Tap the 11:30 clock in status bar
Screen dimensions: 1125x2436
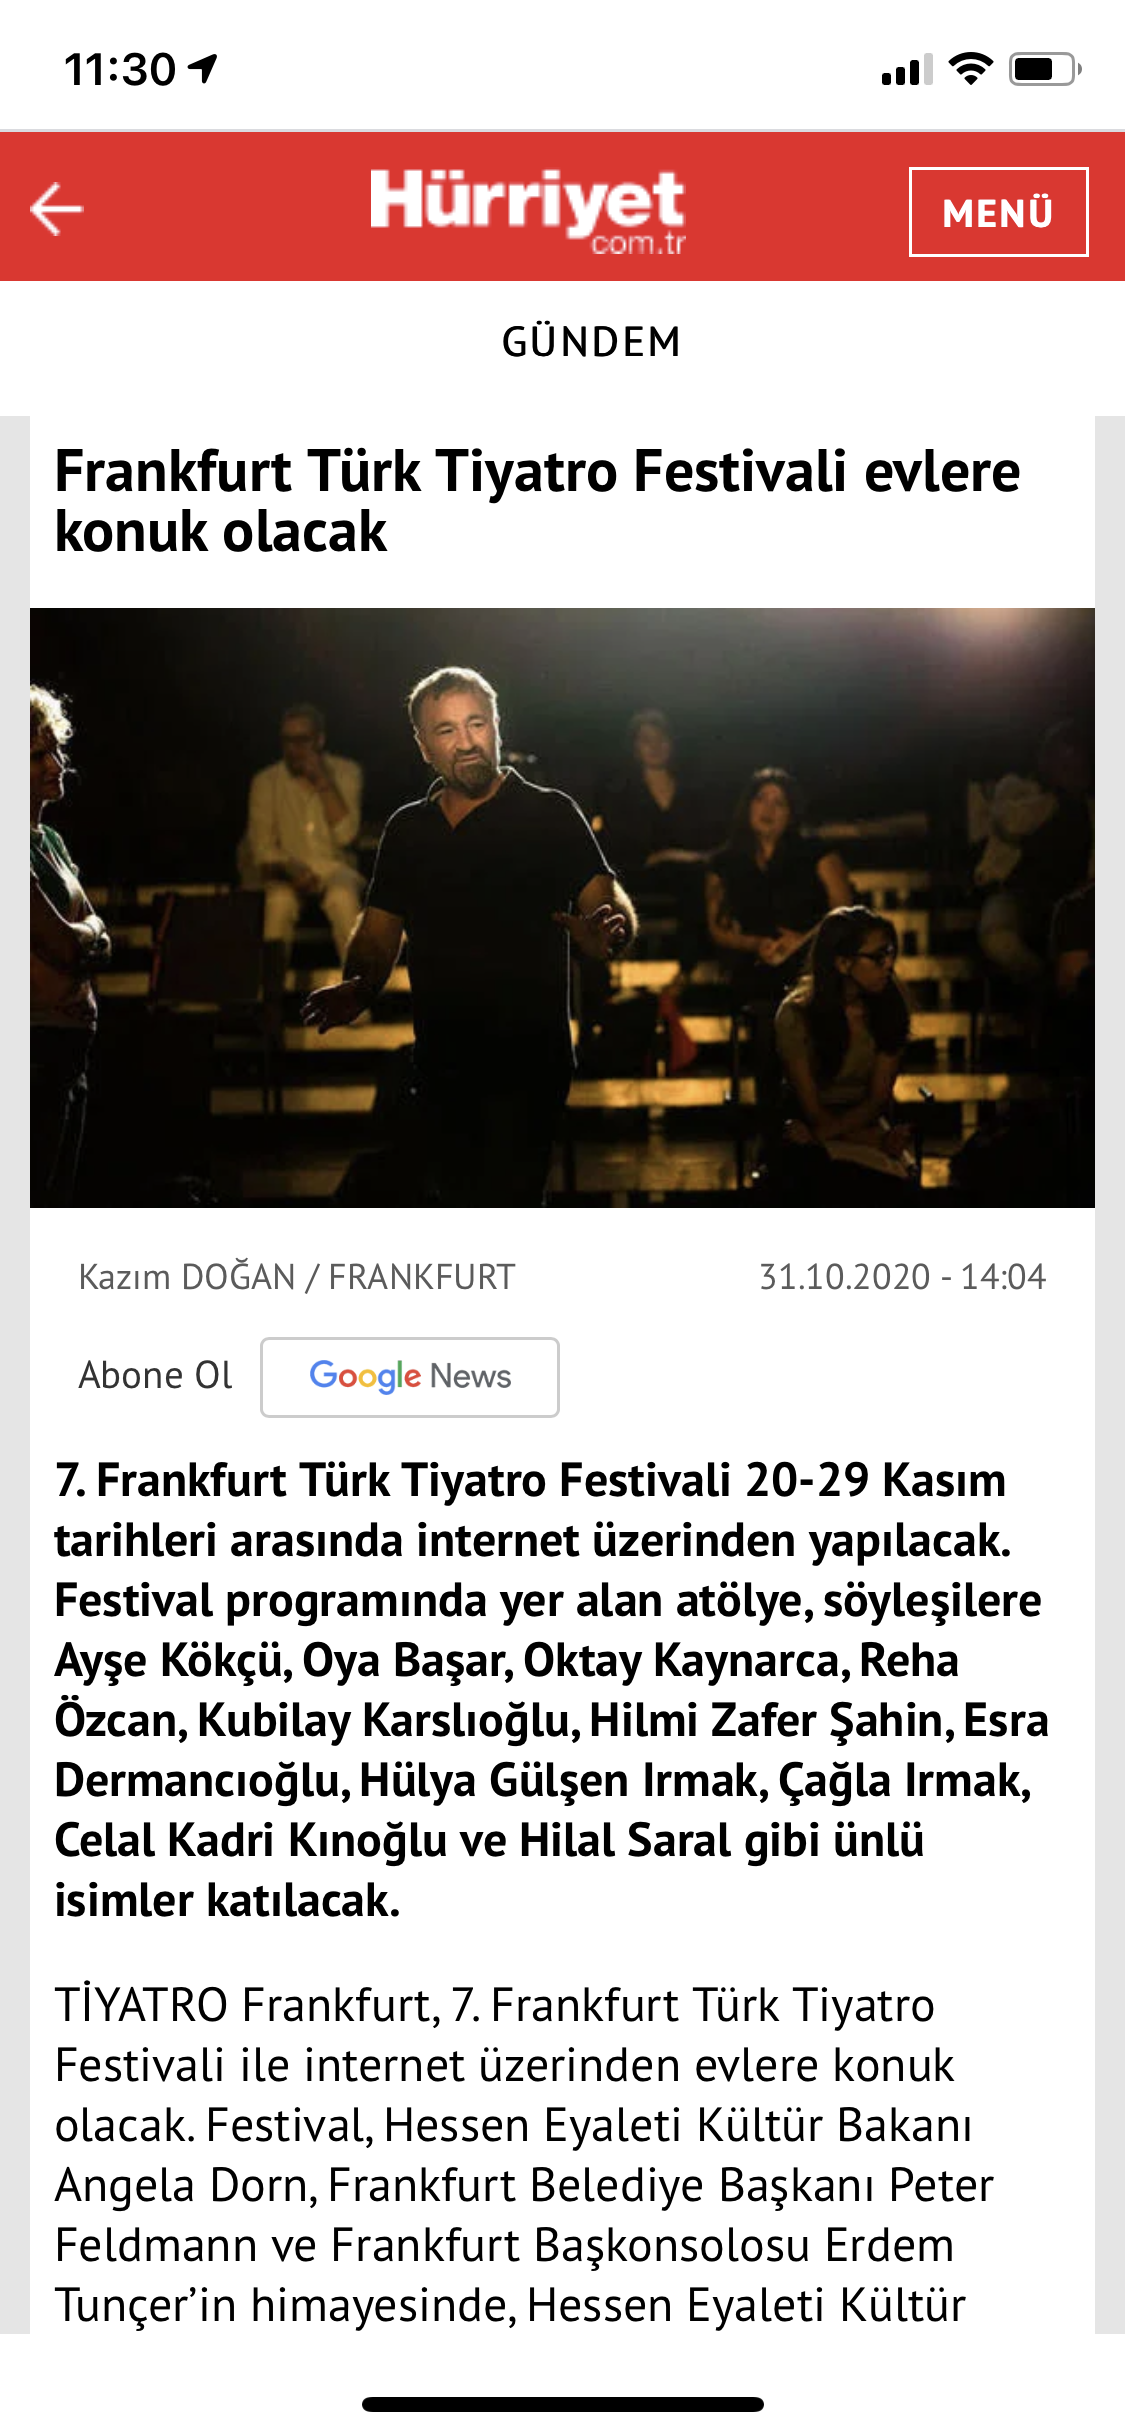[x=120, y=70]
